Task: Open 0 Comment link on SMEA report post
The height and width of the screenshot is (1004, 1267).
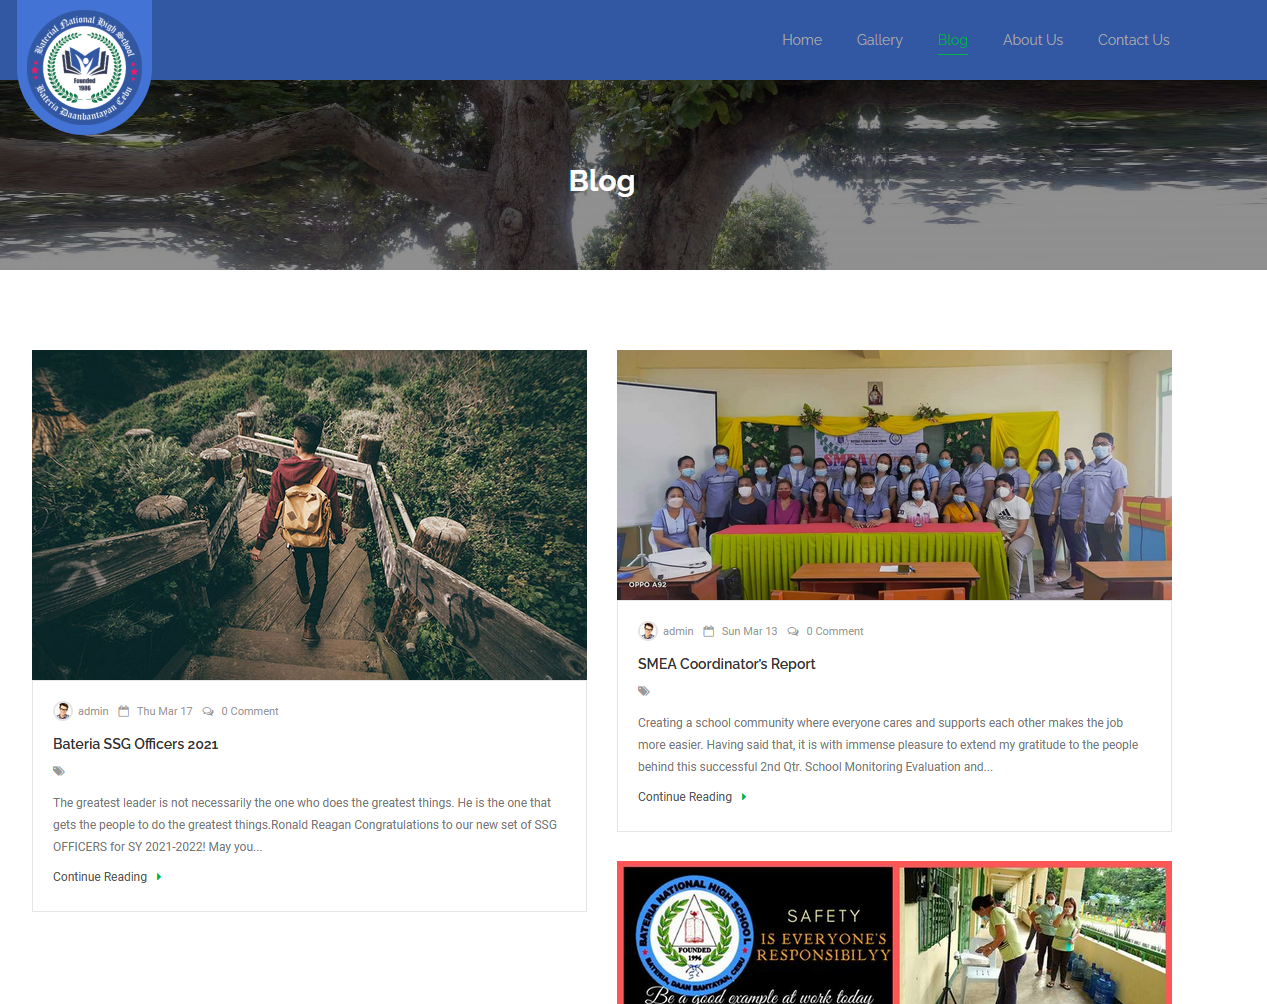Action: pos(835,631)
